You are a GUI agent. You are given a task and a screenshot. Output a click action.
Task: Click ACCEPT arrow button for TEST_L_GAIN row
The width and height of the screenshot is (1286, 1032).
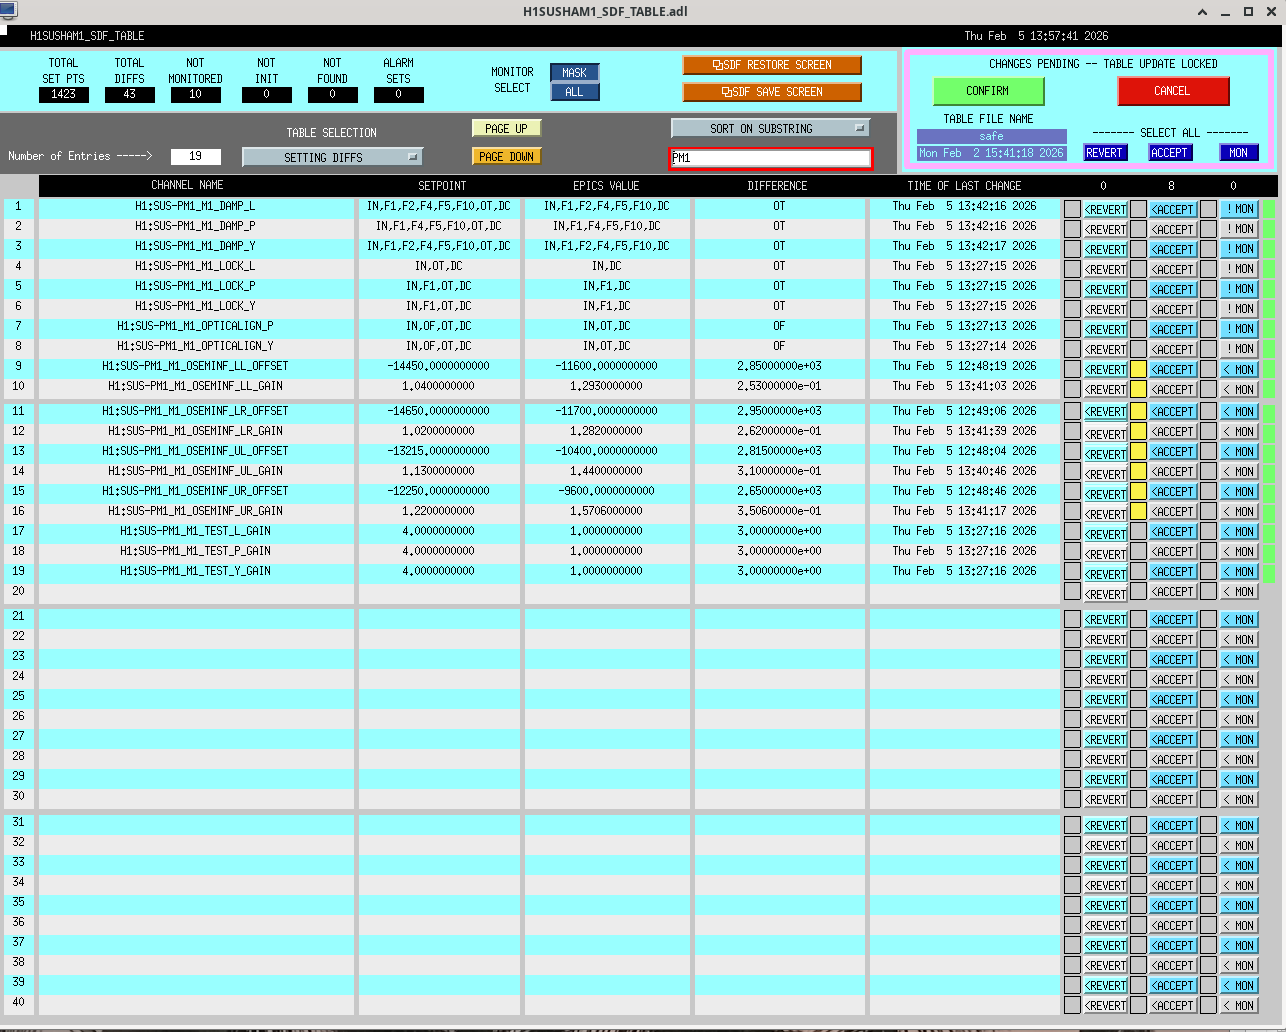(x=1172, y=532)
